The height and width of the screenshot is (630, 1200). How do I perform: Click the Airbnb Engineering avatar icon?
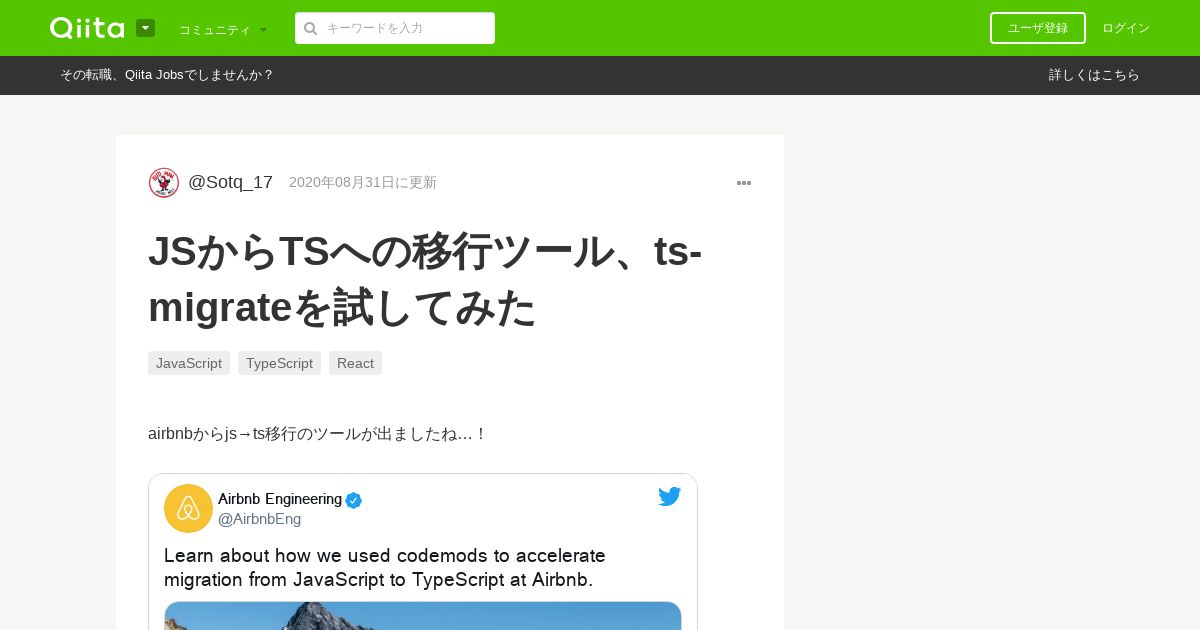pyautogui.click(x=188, y=508)
